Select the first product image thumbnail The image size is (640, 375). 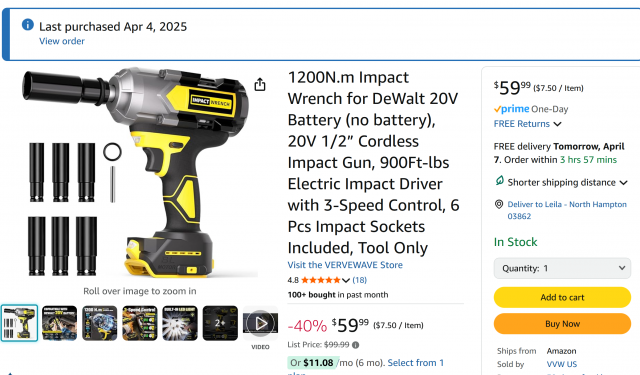(19, 323)
